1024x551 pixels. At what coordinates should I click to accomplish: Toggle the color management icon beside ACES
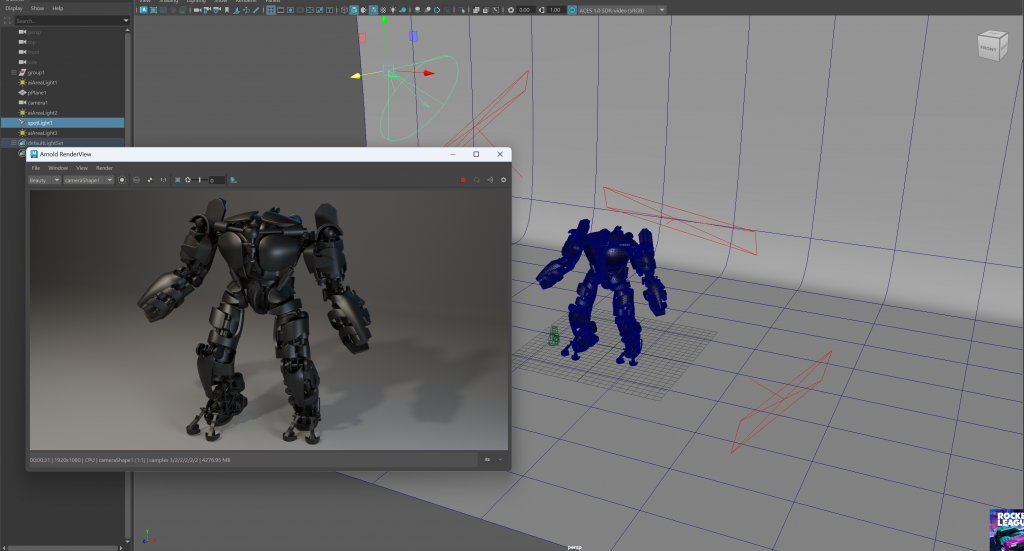pyautogui.click(x=572, y=10)
